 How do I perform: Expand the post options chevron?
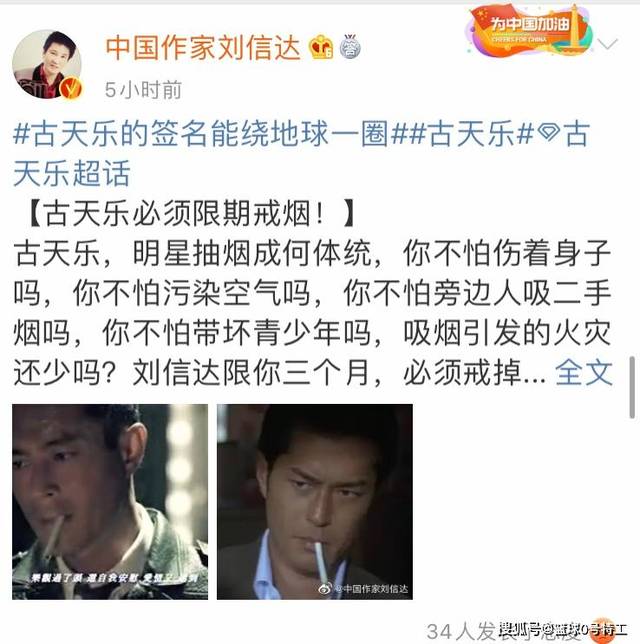pyautogui.click(x=607, y=44)
